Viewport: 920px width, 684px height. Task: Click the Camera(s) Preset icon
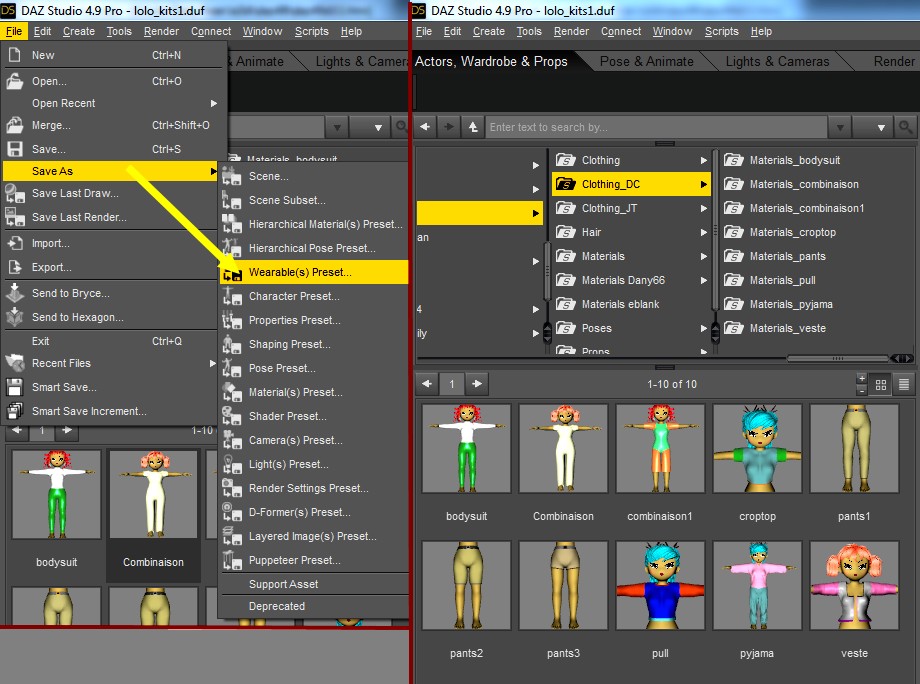click(x=232, y=441)
